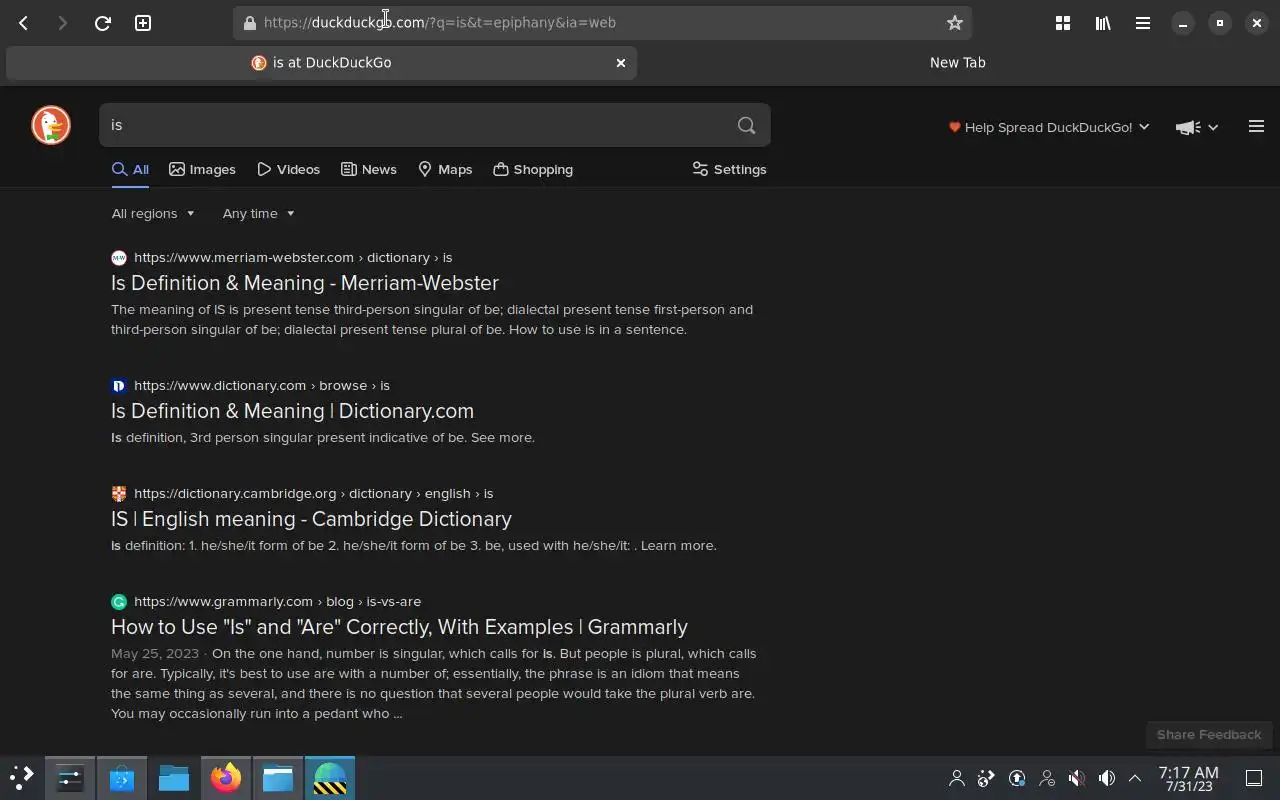This screenshot has height=800, width=1280.
Task: Open the megaphone announcements dropdown
Action: pyautogui.click(x=1197, y=127)
